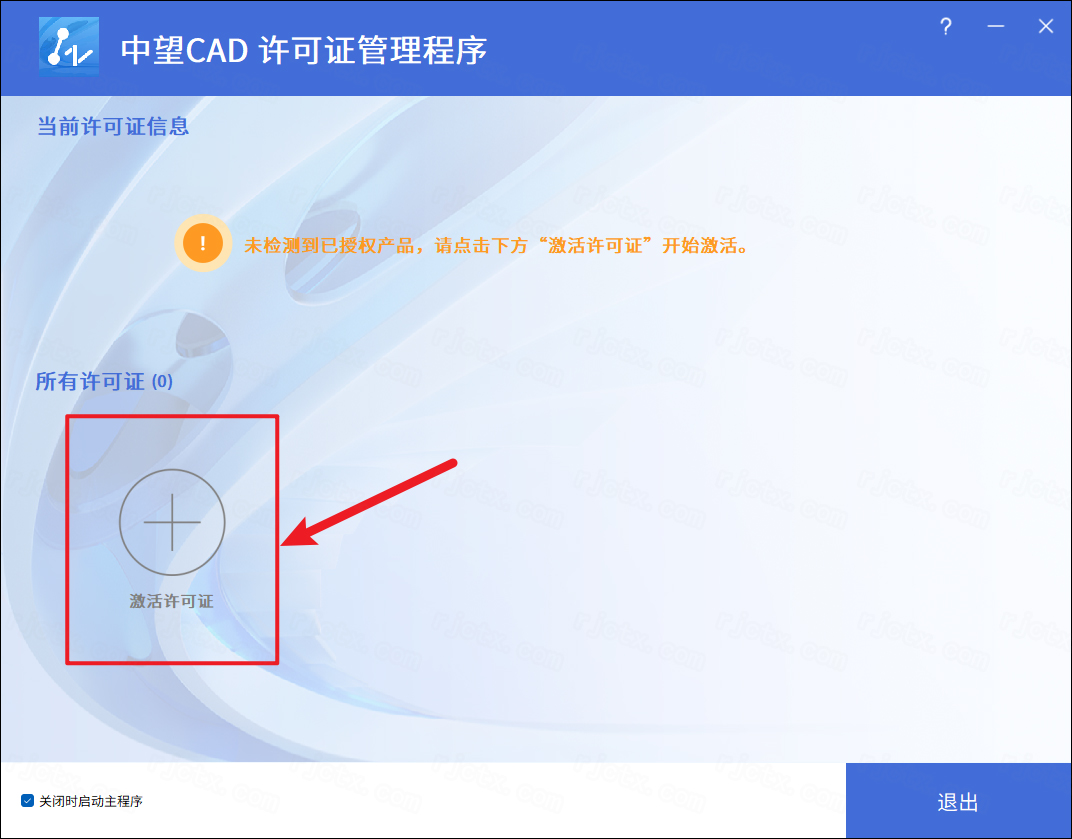Click the quoted “激活许可证” text in the warning
1072x839 pixels.
[595, 245]
